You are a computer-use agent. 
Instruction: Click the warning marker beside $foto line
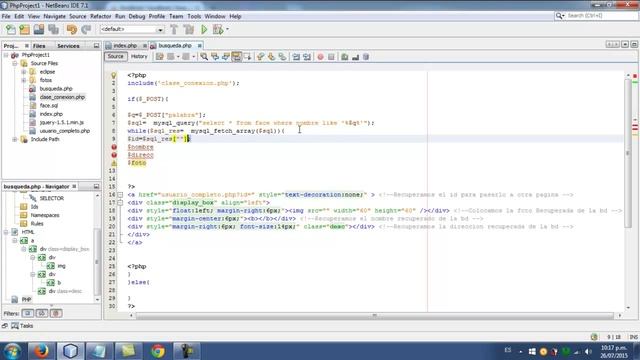[114, 163]
